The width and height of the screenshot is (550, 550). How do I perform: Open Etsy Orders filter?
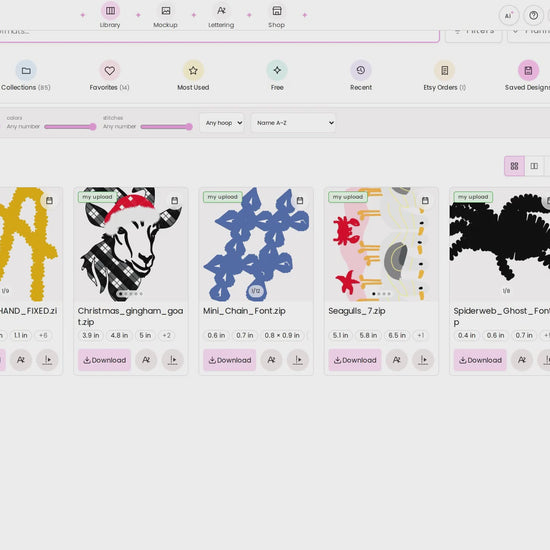pyautogui.click(x=444, y=76)
